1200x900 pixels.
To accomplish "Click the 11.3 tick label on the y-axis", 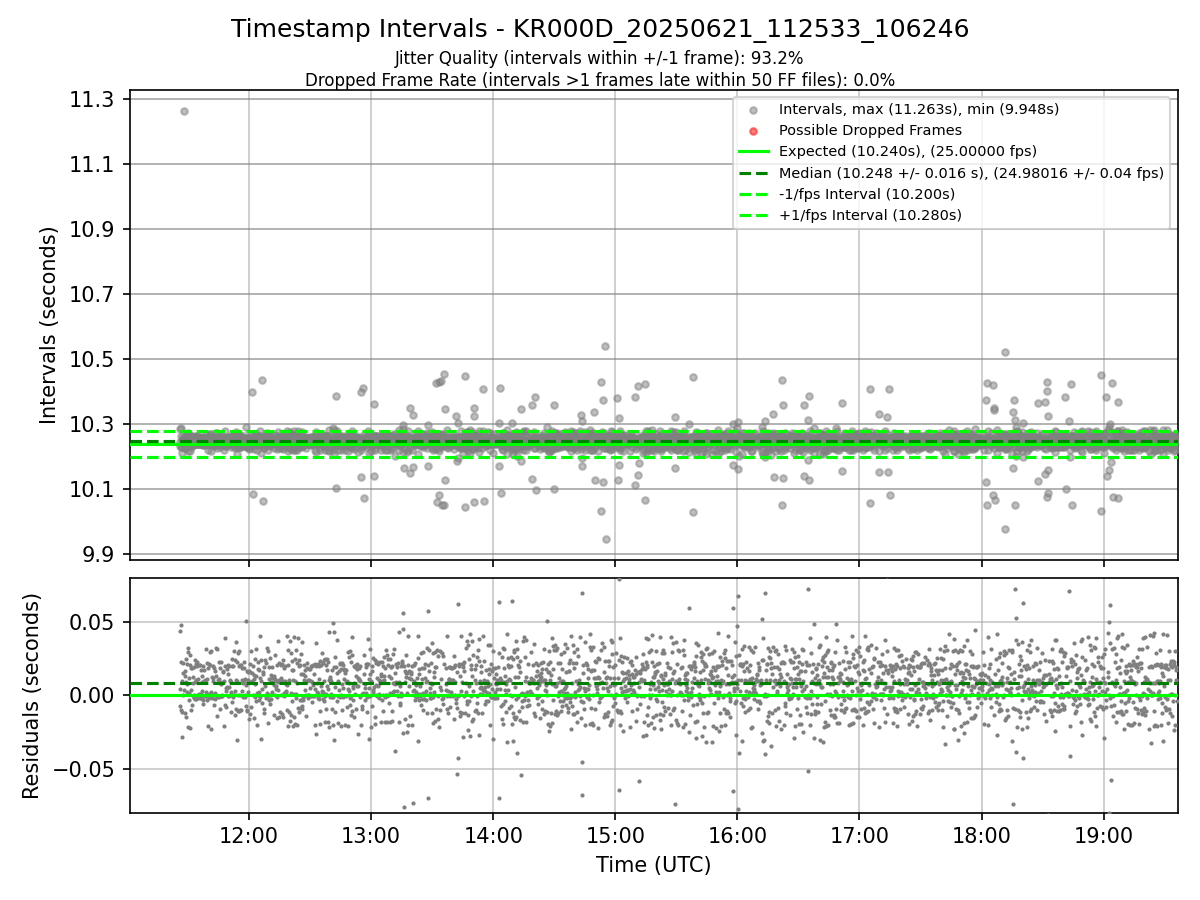I will [93, 99].
